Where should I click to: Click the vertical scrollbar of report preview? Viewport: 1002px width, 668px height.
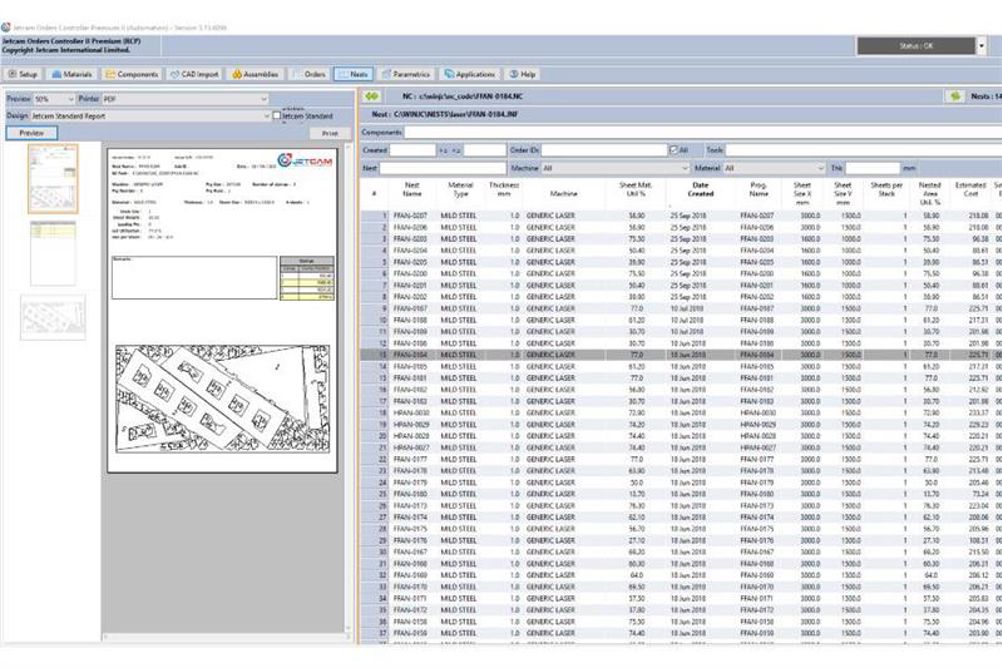click(x=348, y=389)
